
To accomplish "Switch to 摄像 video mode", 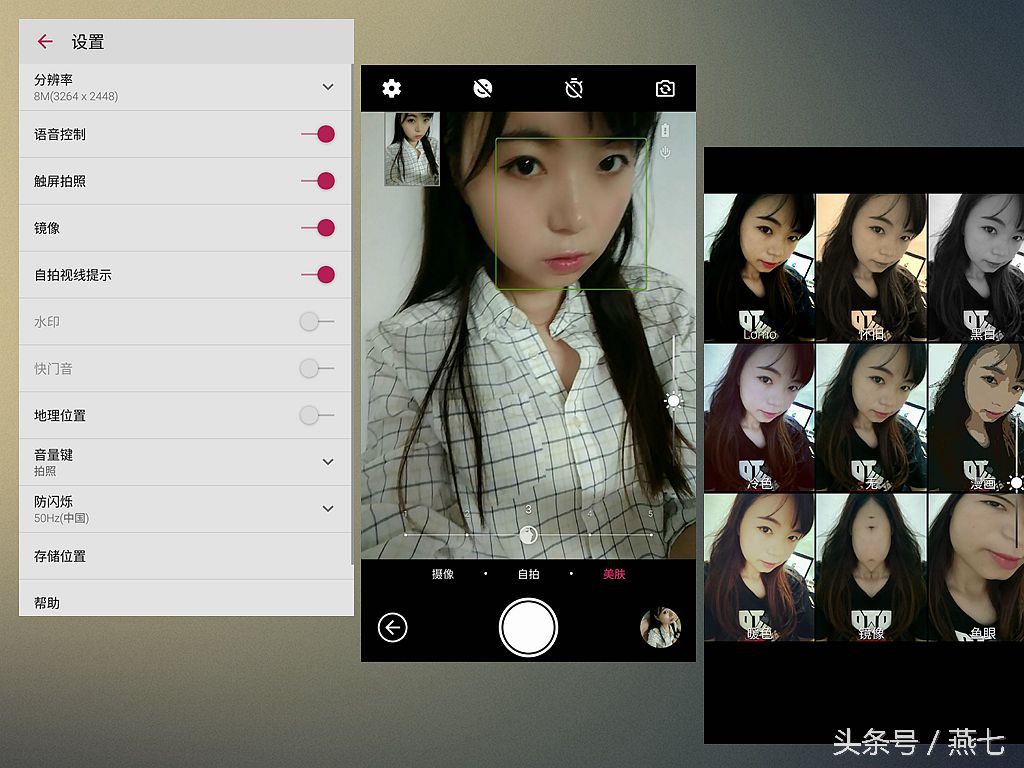I will 443,574.
